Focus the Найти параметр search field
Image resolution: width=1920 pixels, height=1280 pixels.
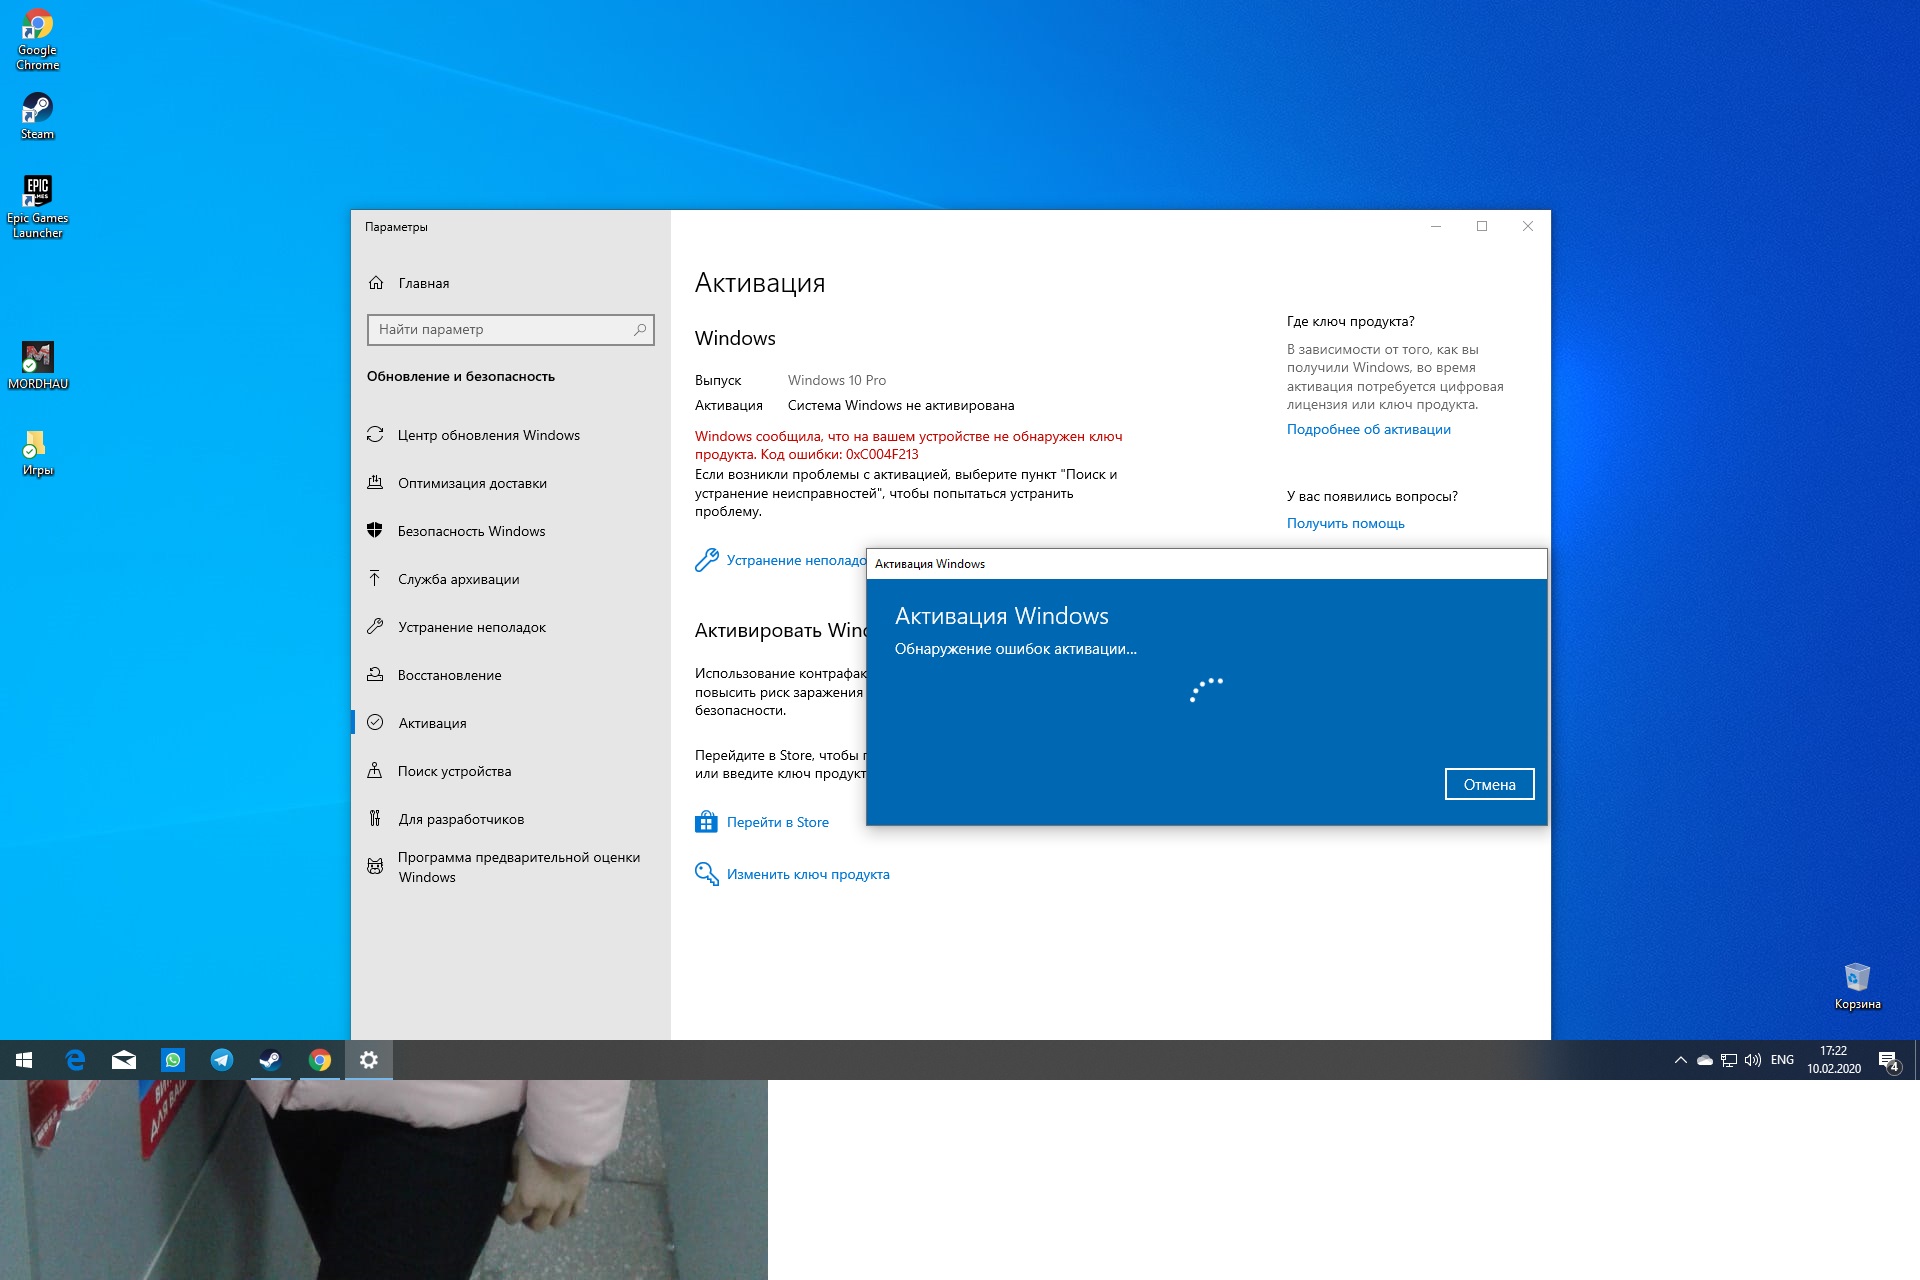pyautogui.click(x=500, y=329)
